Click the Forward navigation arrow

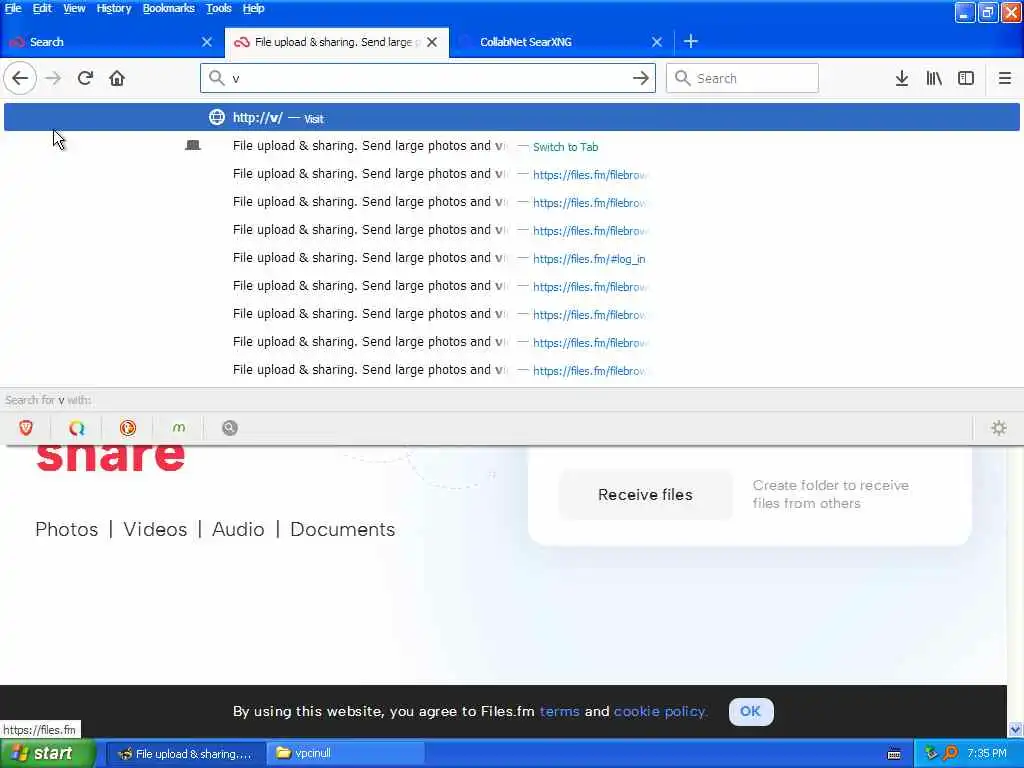coord(53,78)
